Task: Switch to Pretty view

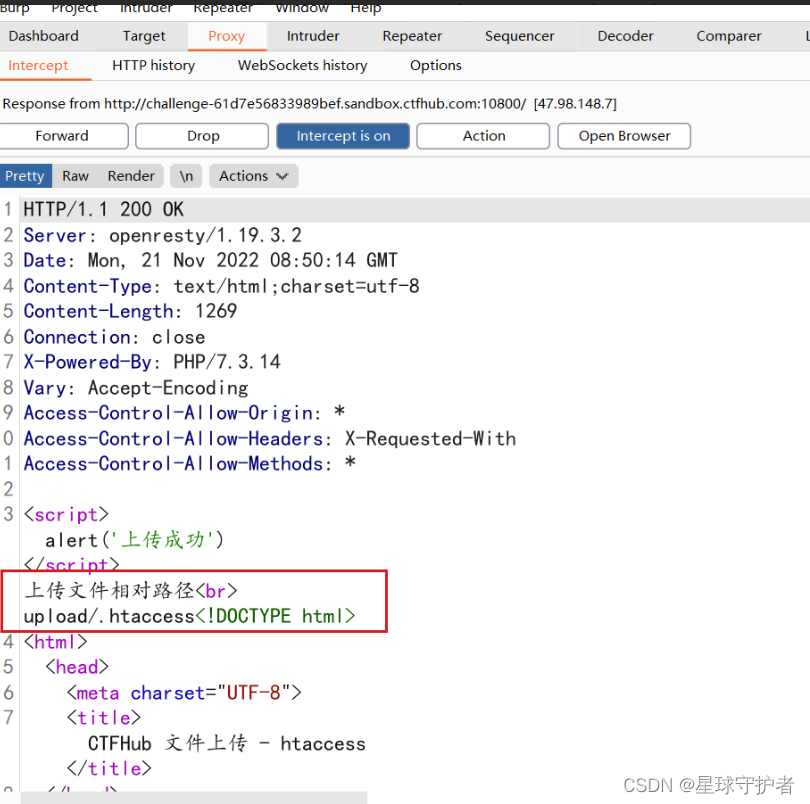Action: coord(25,176)
